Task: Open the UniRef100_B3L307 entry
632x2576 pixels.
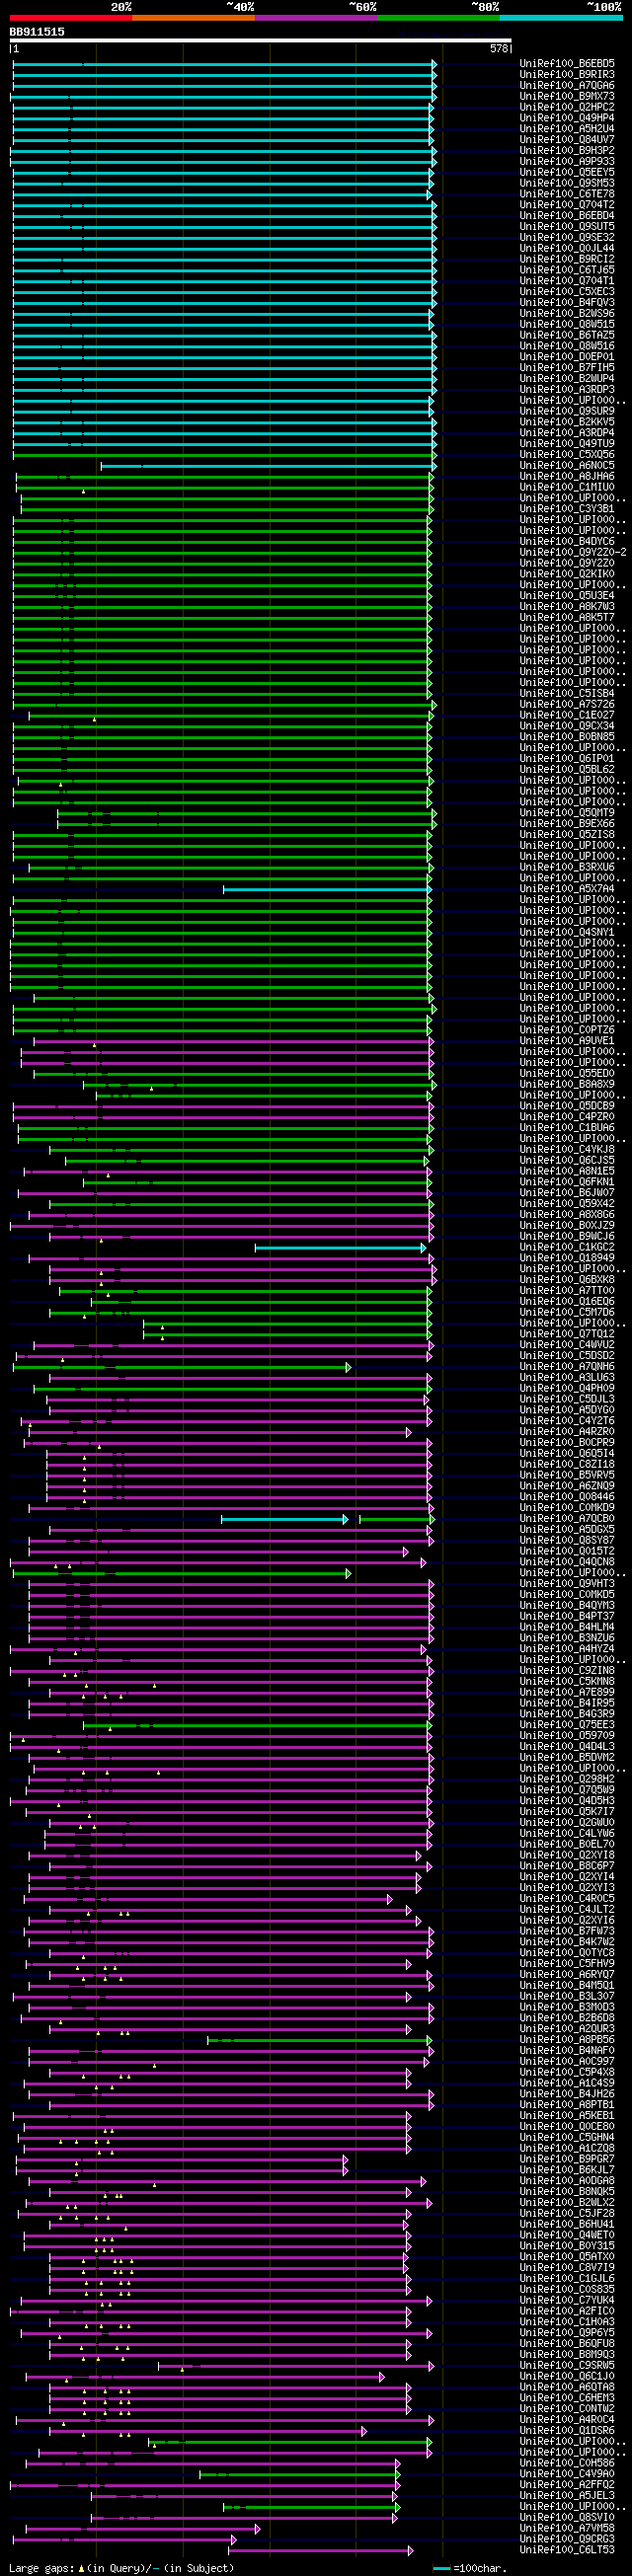Action: point(567,1996)
